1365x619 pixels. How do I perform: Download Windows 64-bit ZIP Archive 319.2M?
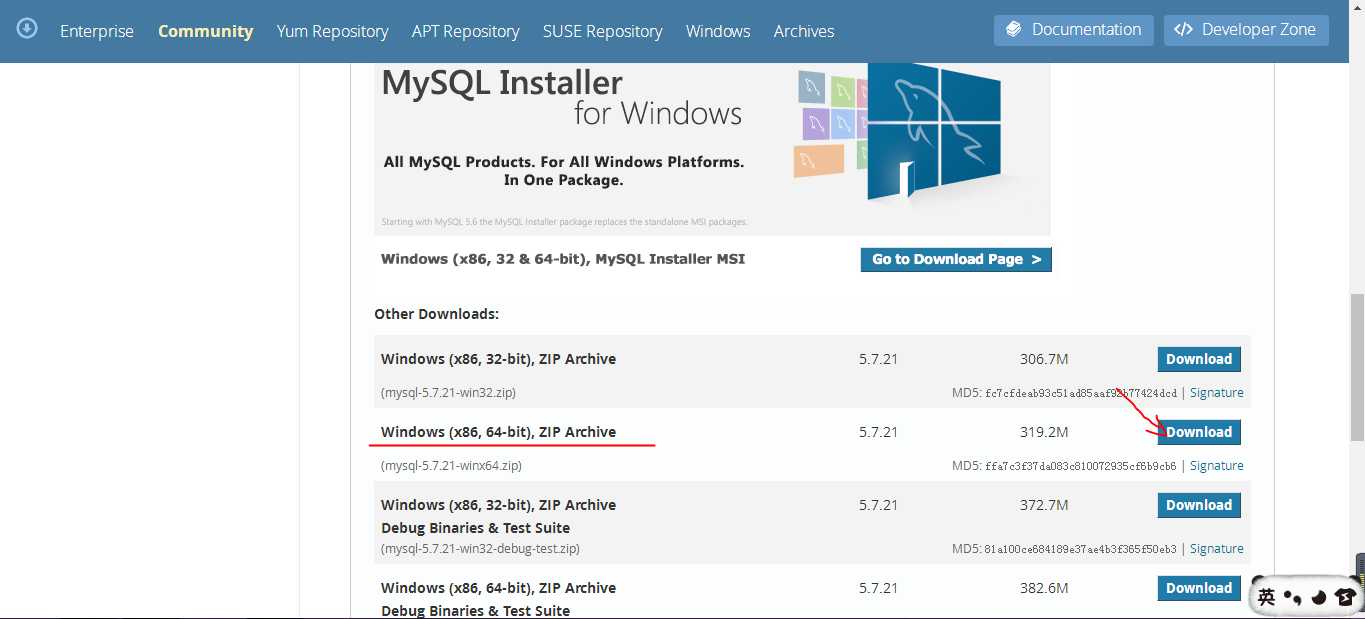pos(1199,432)
